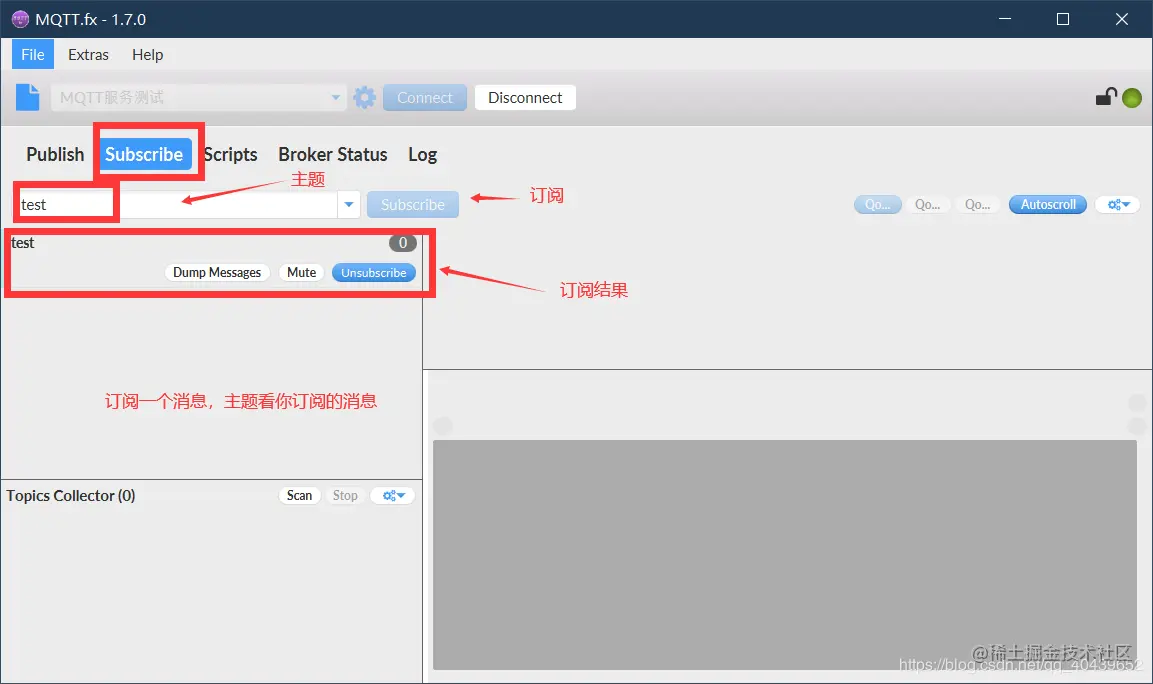Click the open padlock security icon
This screenshot has height=684, width=1153.
pos(1106,96)
